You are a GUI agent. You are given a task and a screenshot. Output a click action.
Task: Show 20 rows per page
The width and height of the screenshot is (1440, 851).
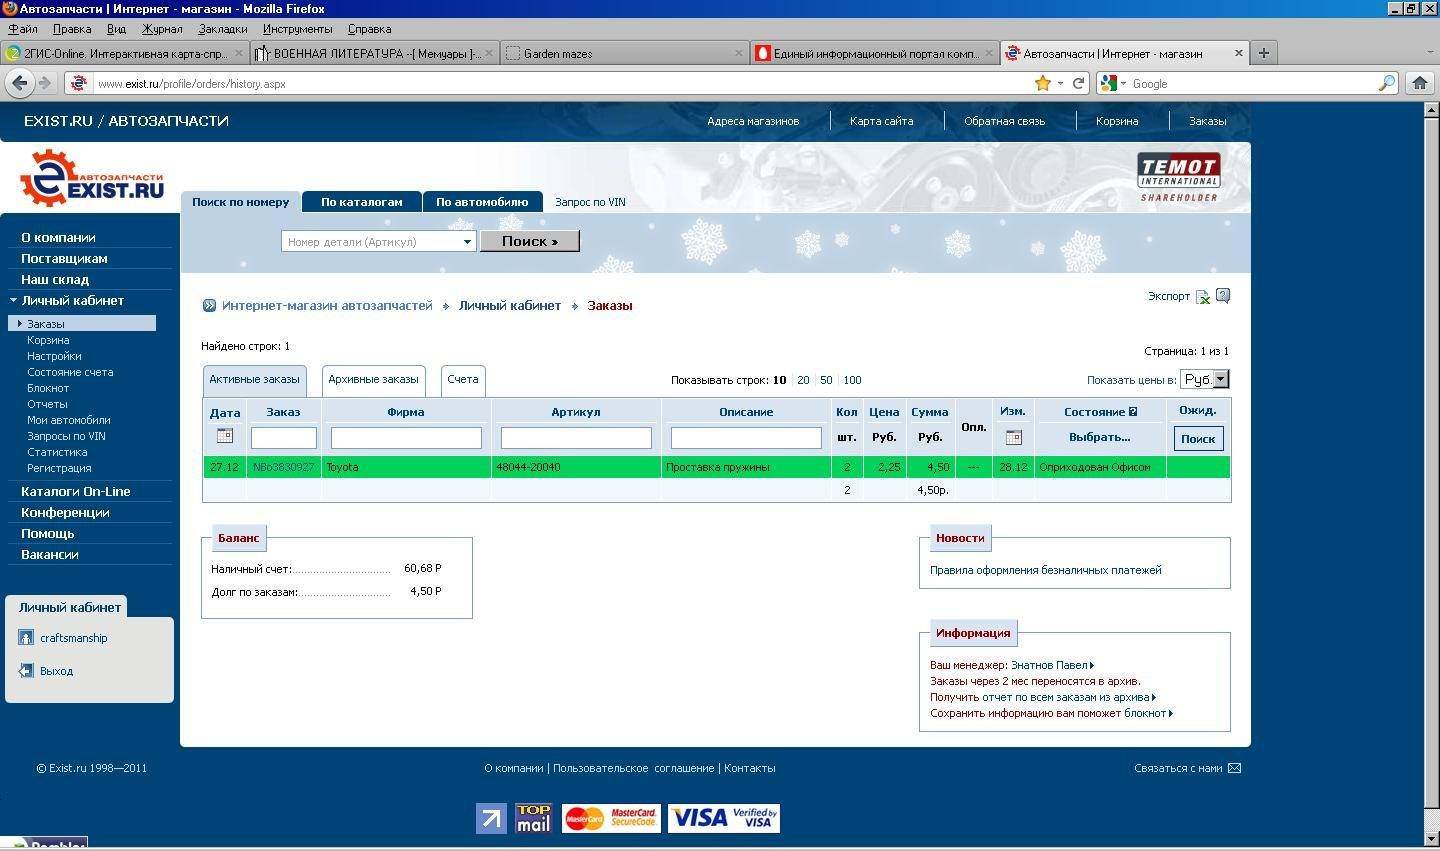pyautogui.click(x=803, y=380)
